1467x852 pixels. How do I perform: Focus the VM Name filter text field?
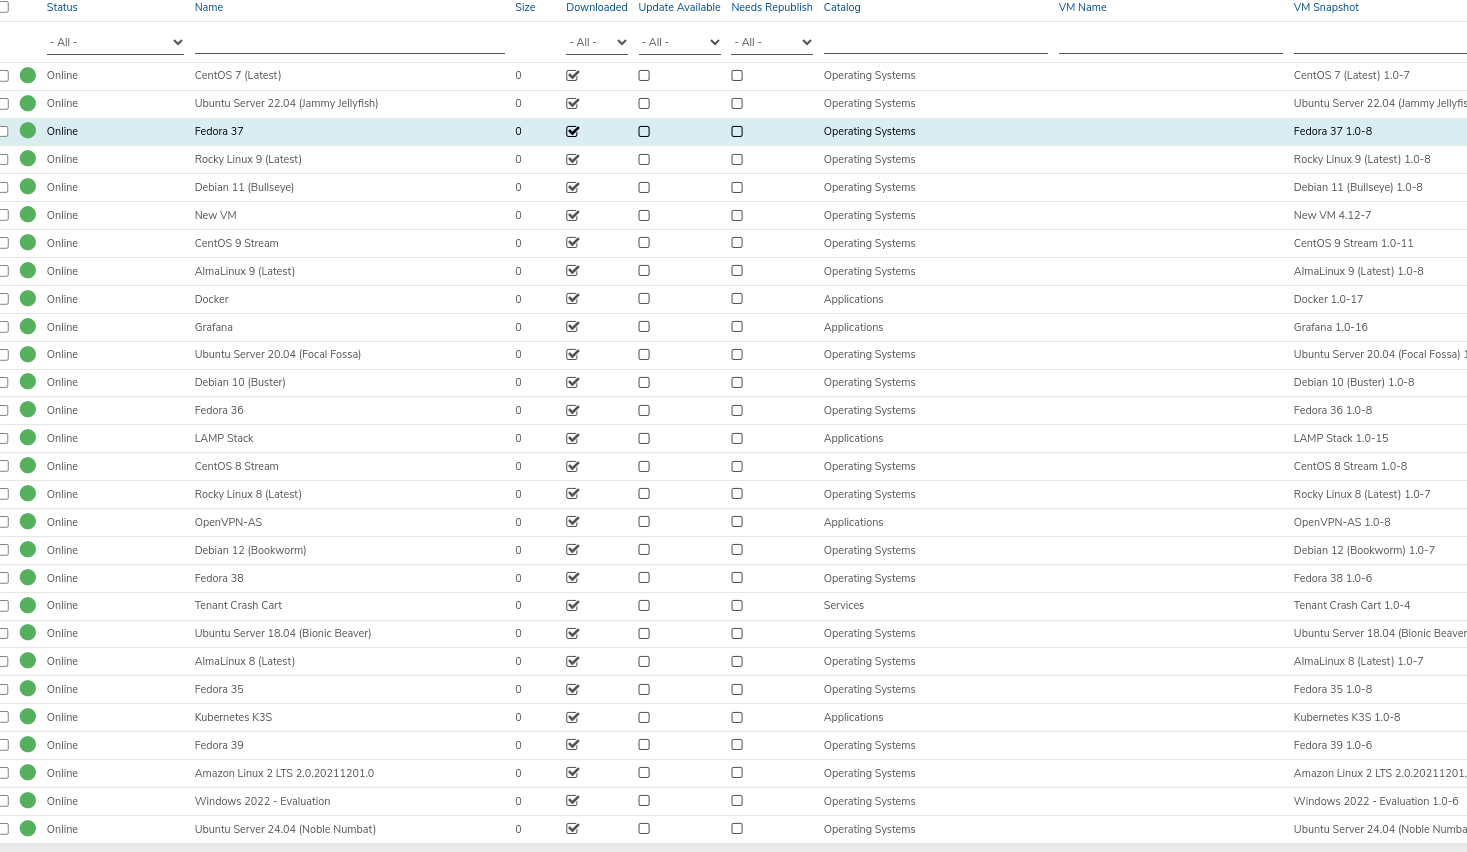pyautogui.click(x=1171, y=42)
